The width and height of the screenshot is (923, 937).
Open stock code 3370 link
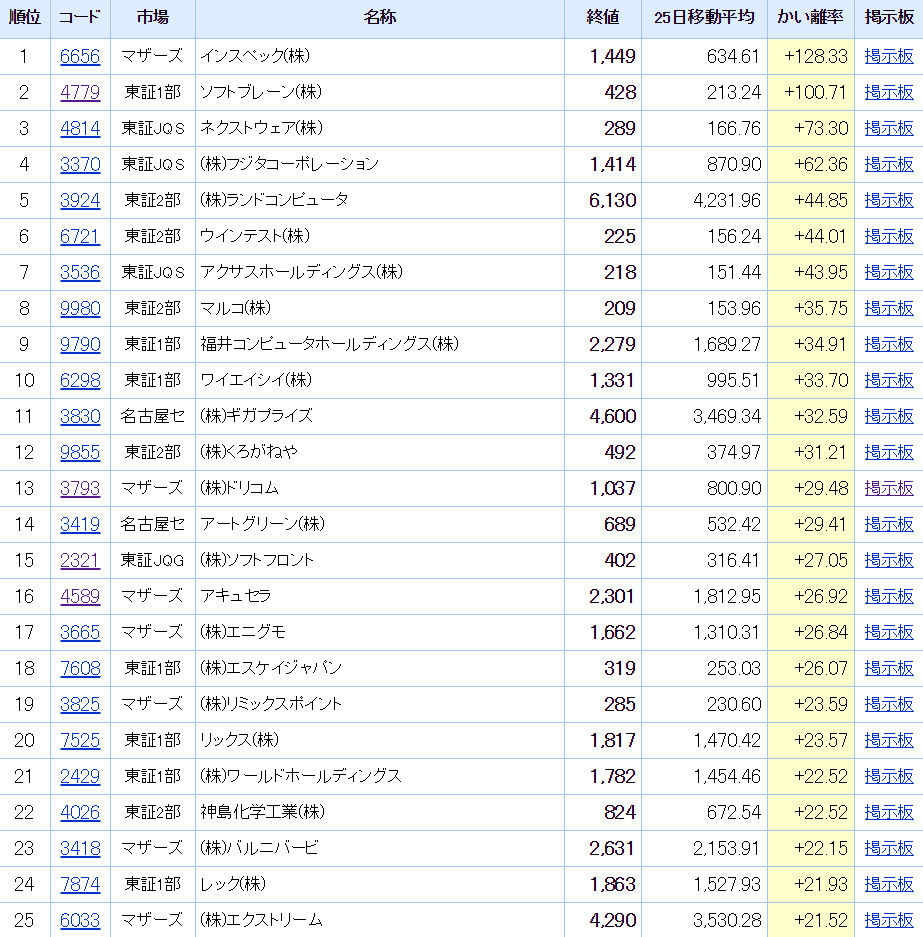[80, 164]
